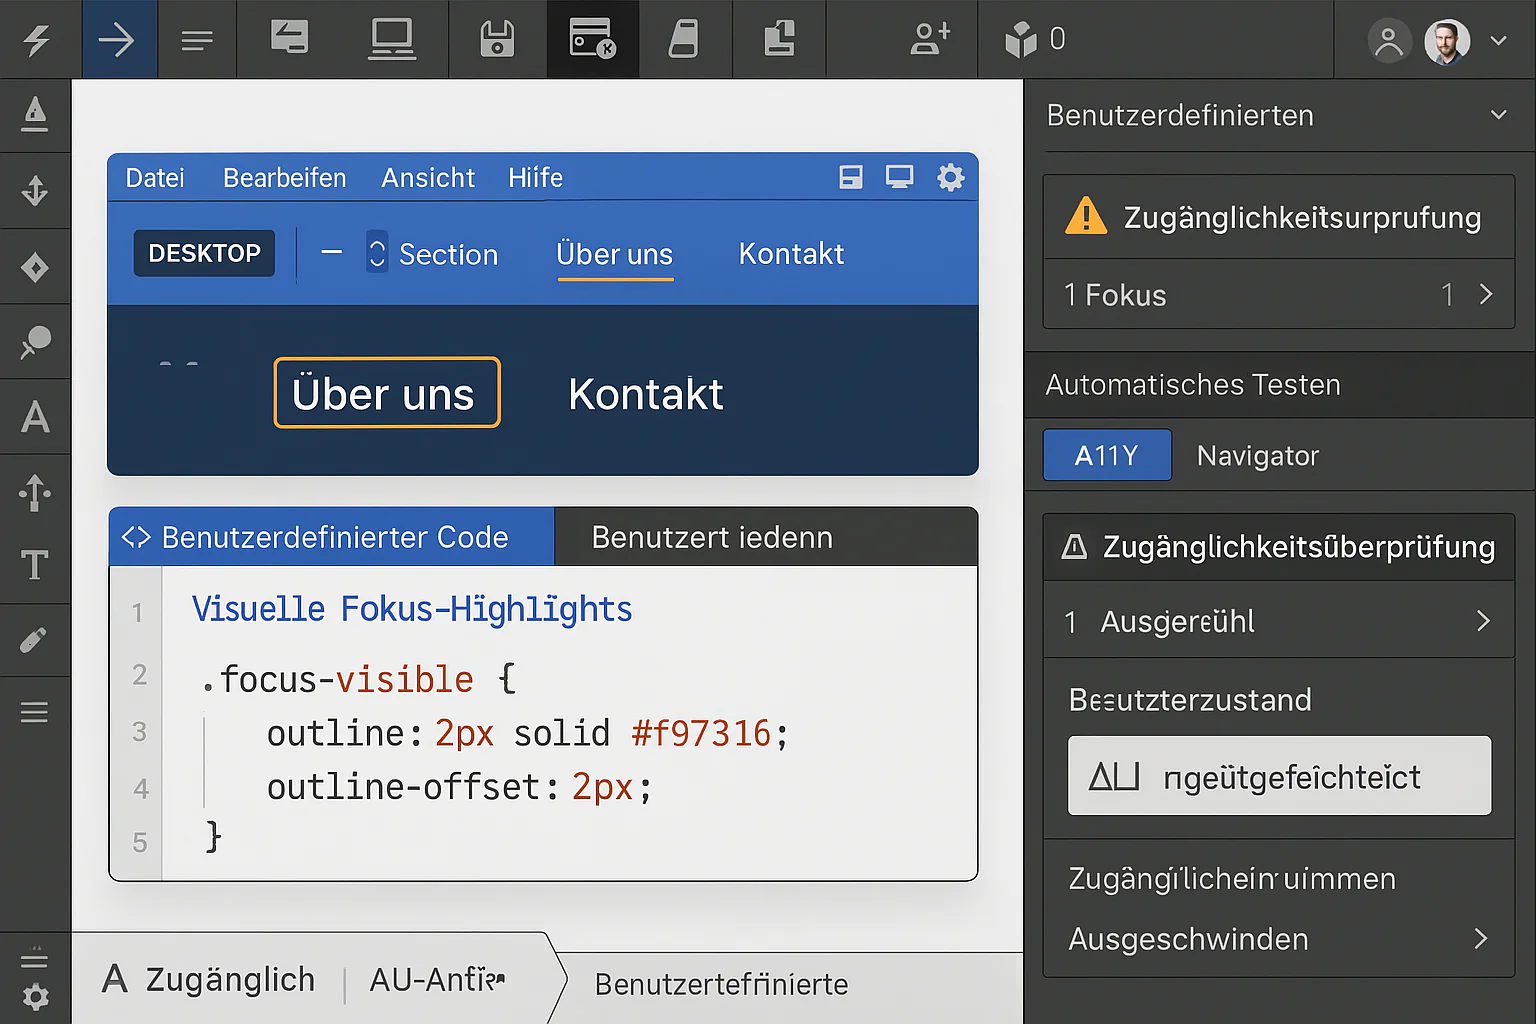The height and width of the screenshot is (1024, 1536).
Task: Activate DESKTOP viewport mode
Action: click(x=204, y=253)
